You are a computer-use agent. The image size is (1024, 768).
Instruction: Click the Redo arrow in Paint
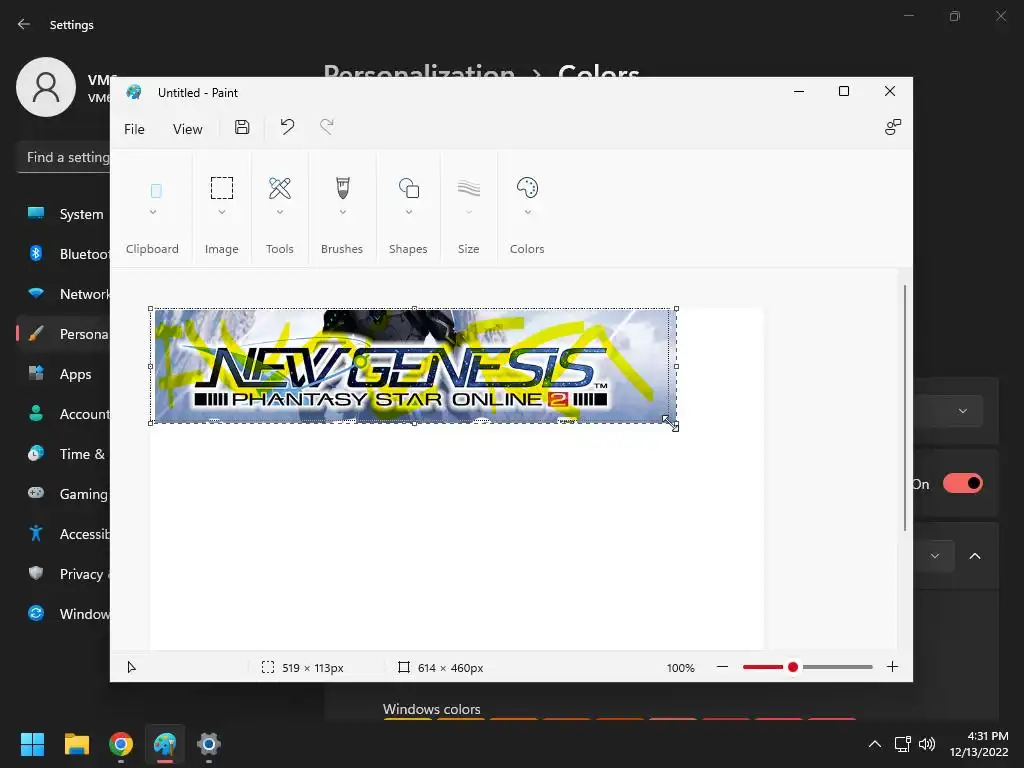(x=327, y=127)
